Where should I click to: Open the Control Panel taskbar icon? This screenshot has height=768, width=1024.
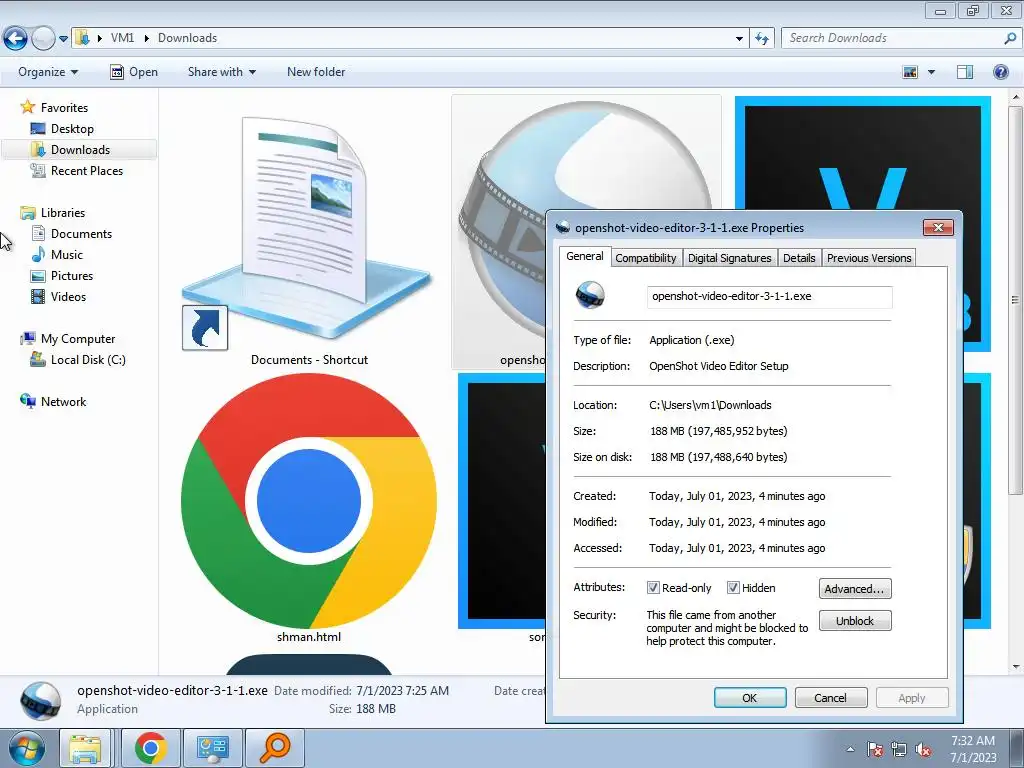tap(213, 748)
